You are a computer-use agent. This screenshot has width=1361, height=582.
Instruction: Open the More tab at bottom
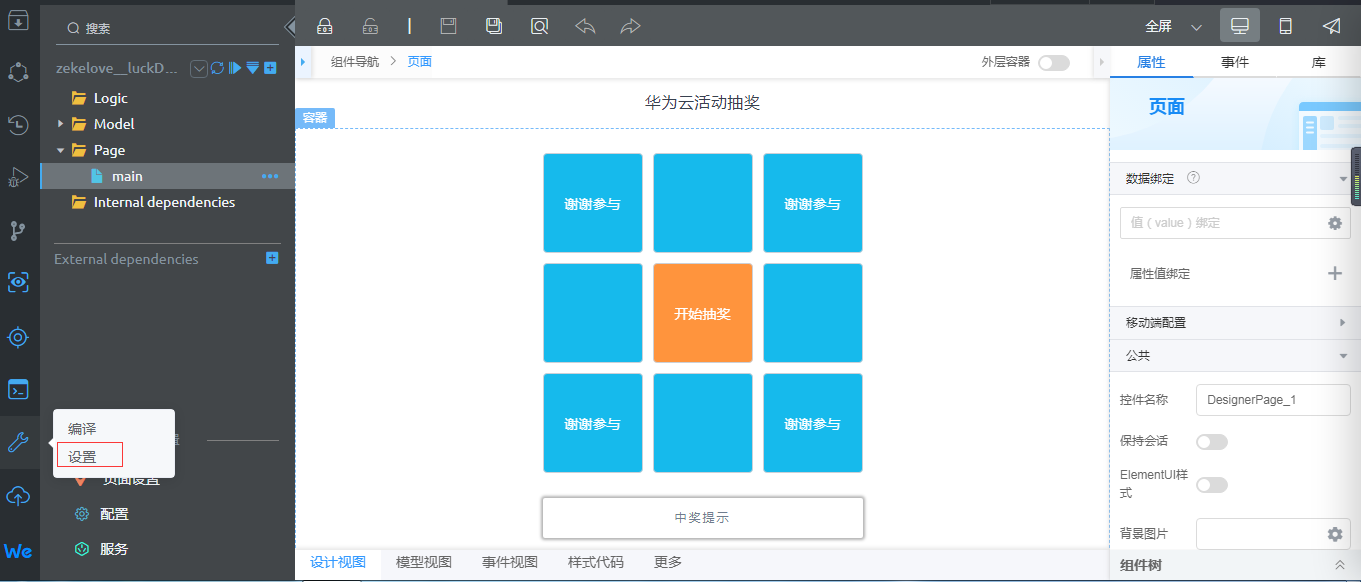click(x=668, y=562)
